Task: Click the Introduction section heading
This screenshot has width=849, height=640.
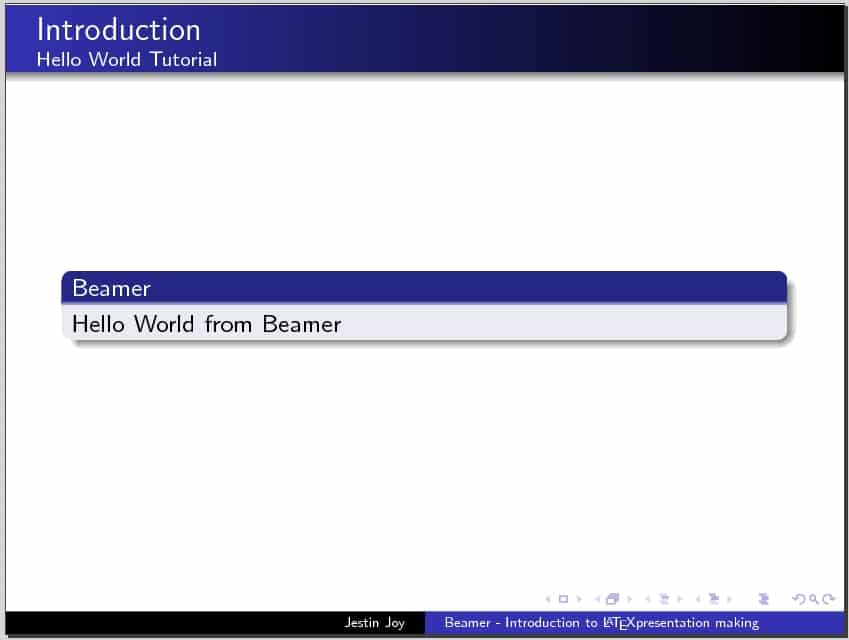Action: (x=118, y=29)
